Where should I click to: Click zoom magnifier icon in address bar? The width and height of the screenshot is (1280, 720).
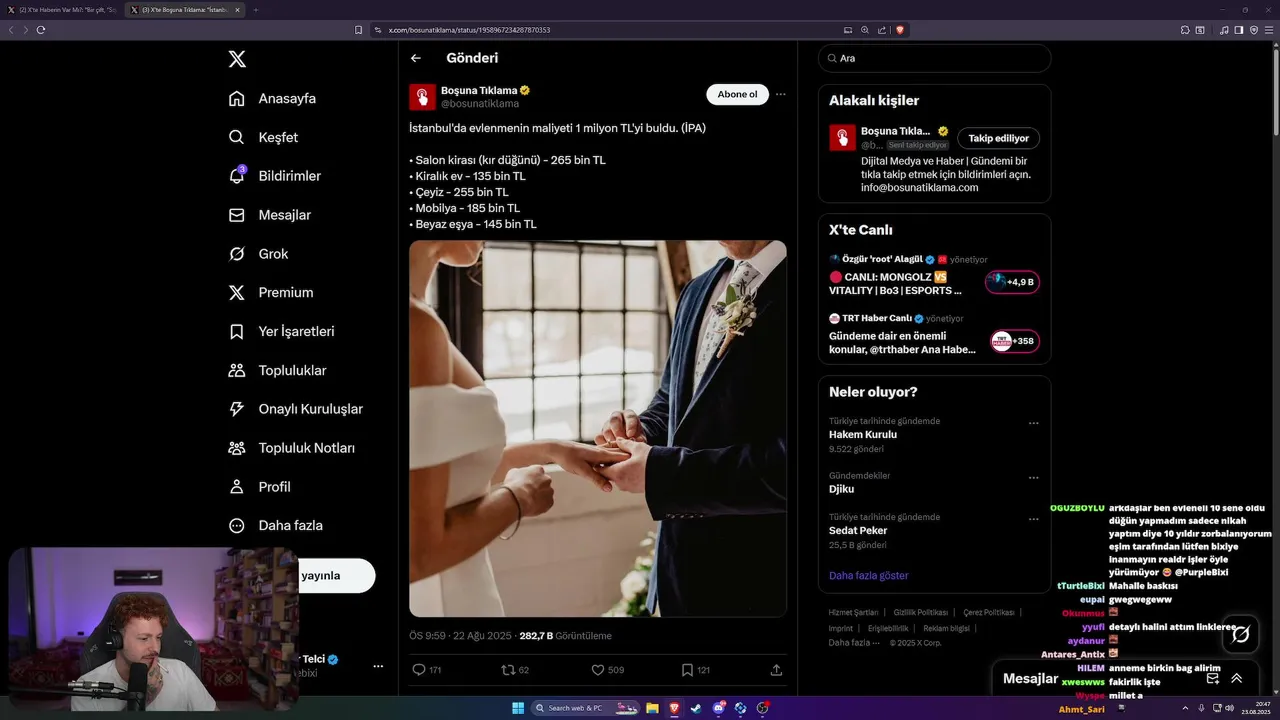pyautogui.click(x=865, y=30)
